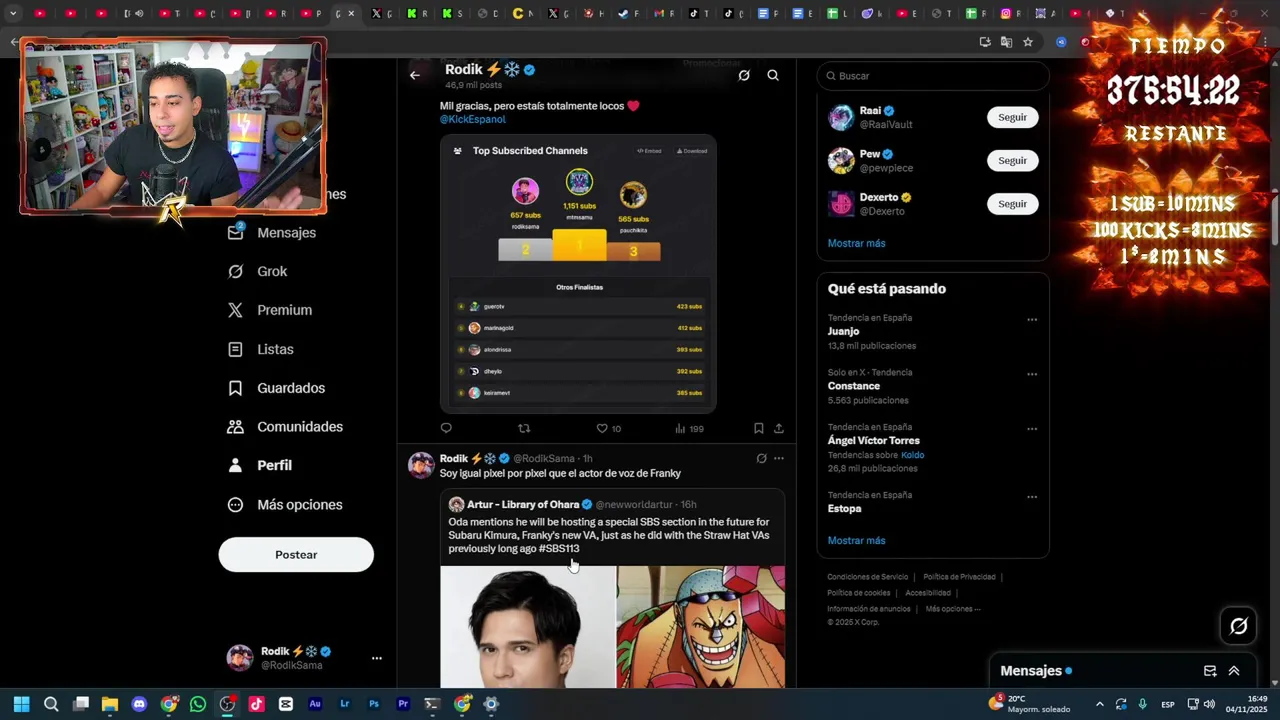This screenshot has height=720, width=1280.
Task: Open the Windows Start menu
Action: [22, 704]
